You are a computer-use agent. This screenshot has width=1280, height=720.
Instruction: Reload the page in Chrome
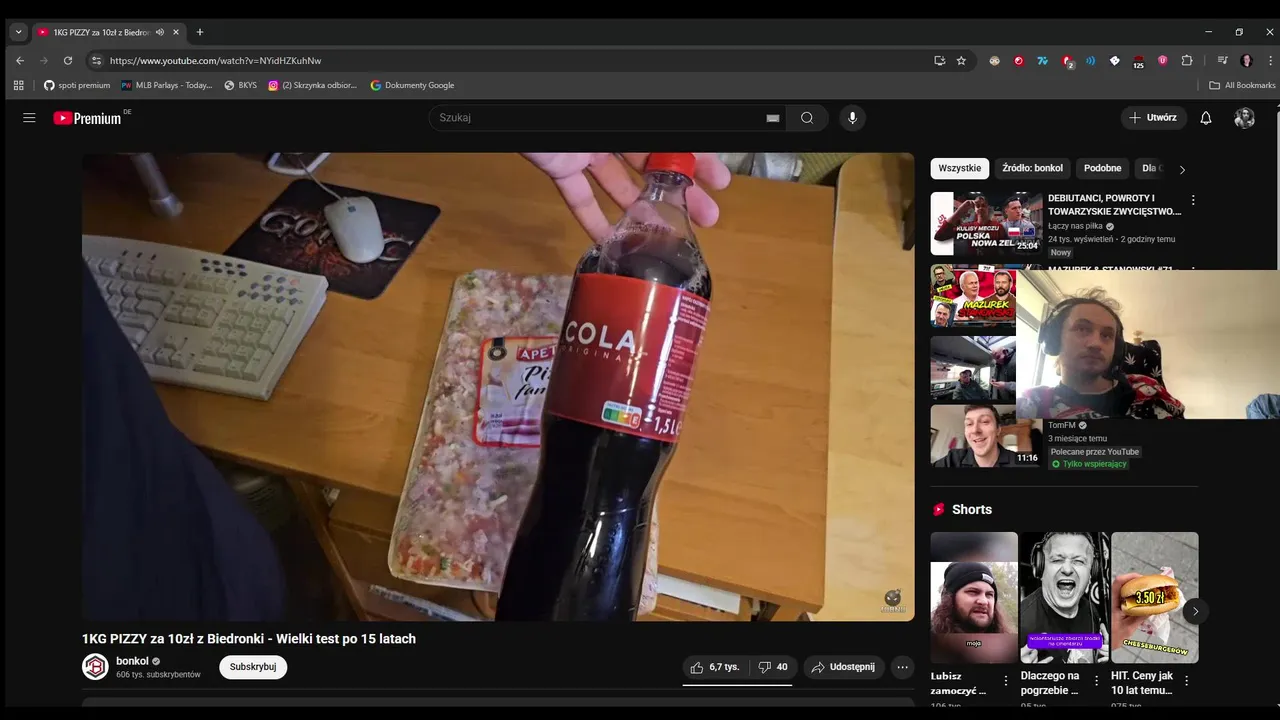(x=68, y=60)
